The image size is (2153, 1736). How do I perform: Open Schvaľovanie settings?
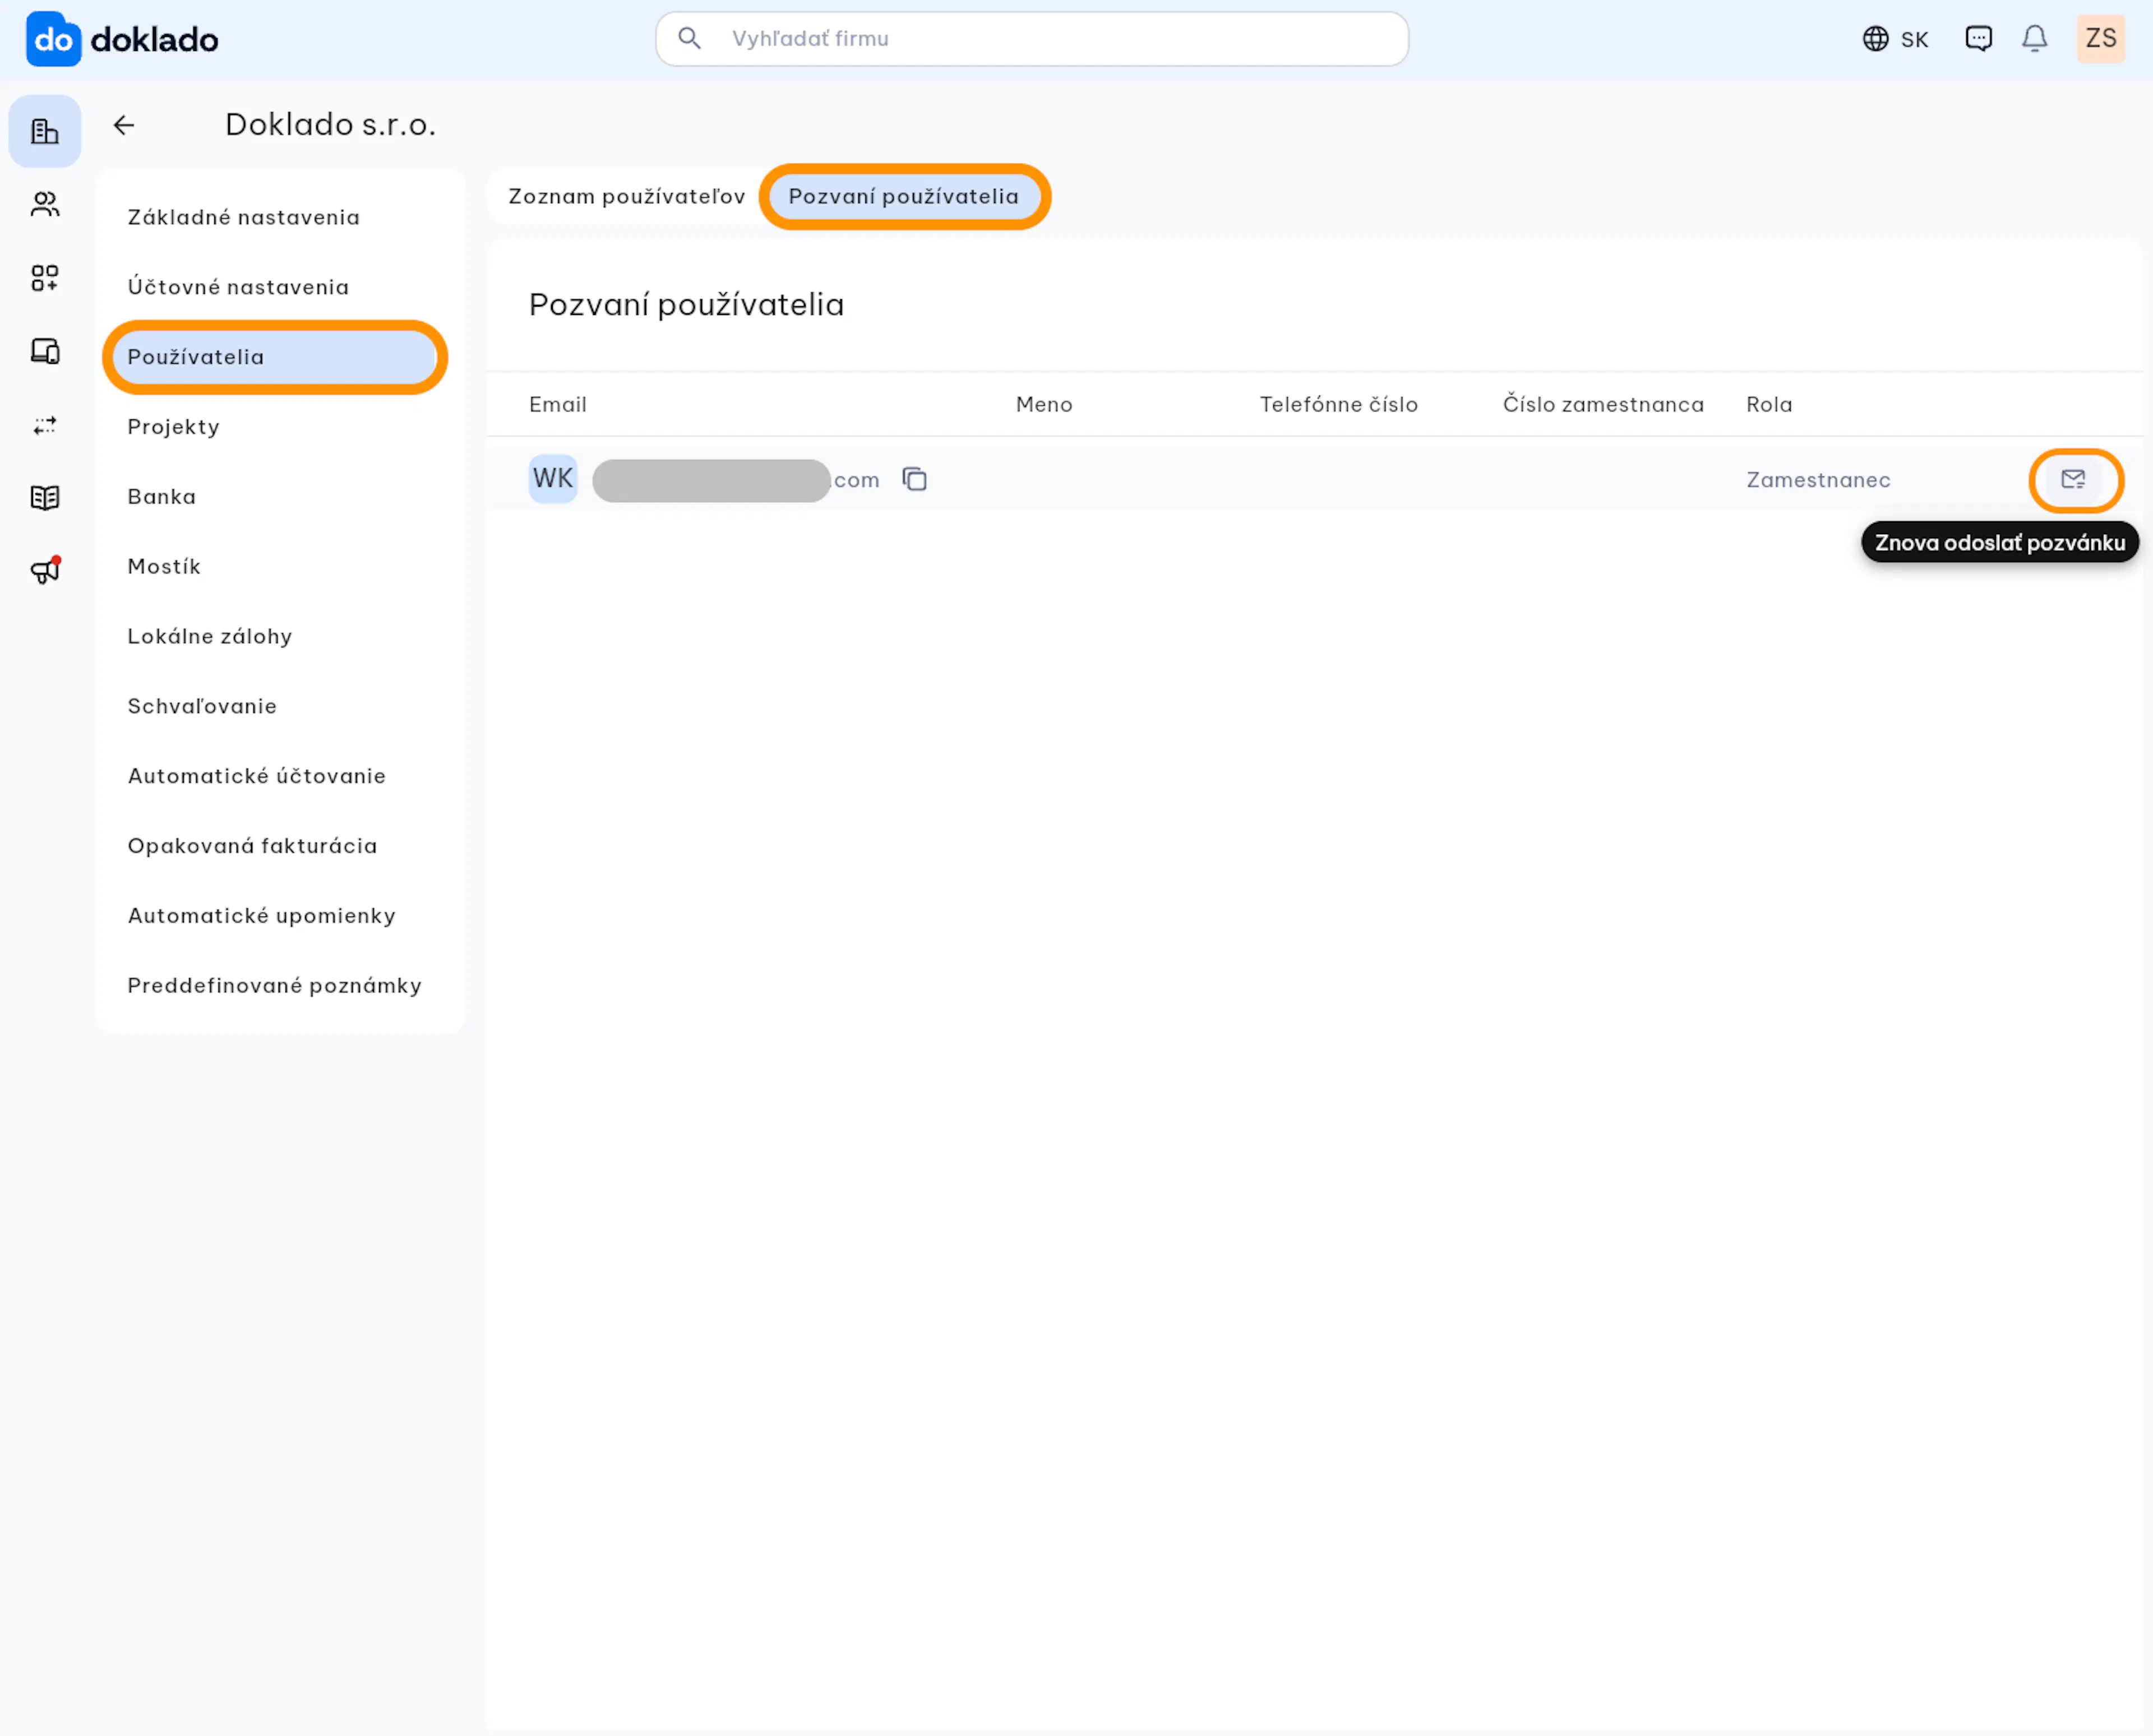(x=280, y=706)
